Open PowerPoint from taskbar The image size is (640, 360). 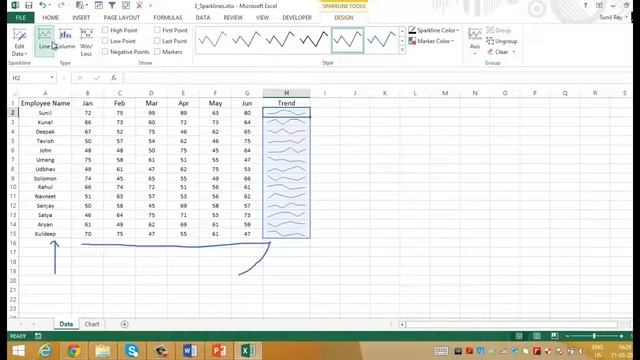(x=219, y=351)
